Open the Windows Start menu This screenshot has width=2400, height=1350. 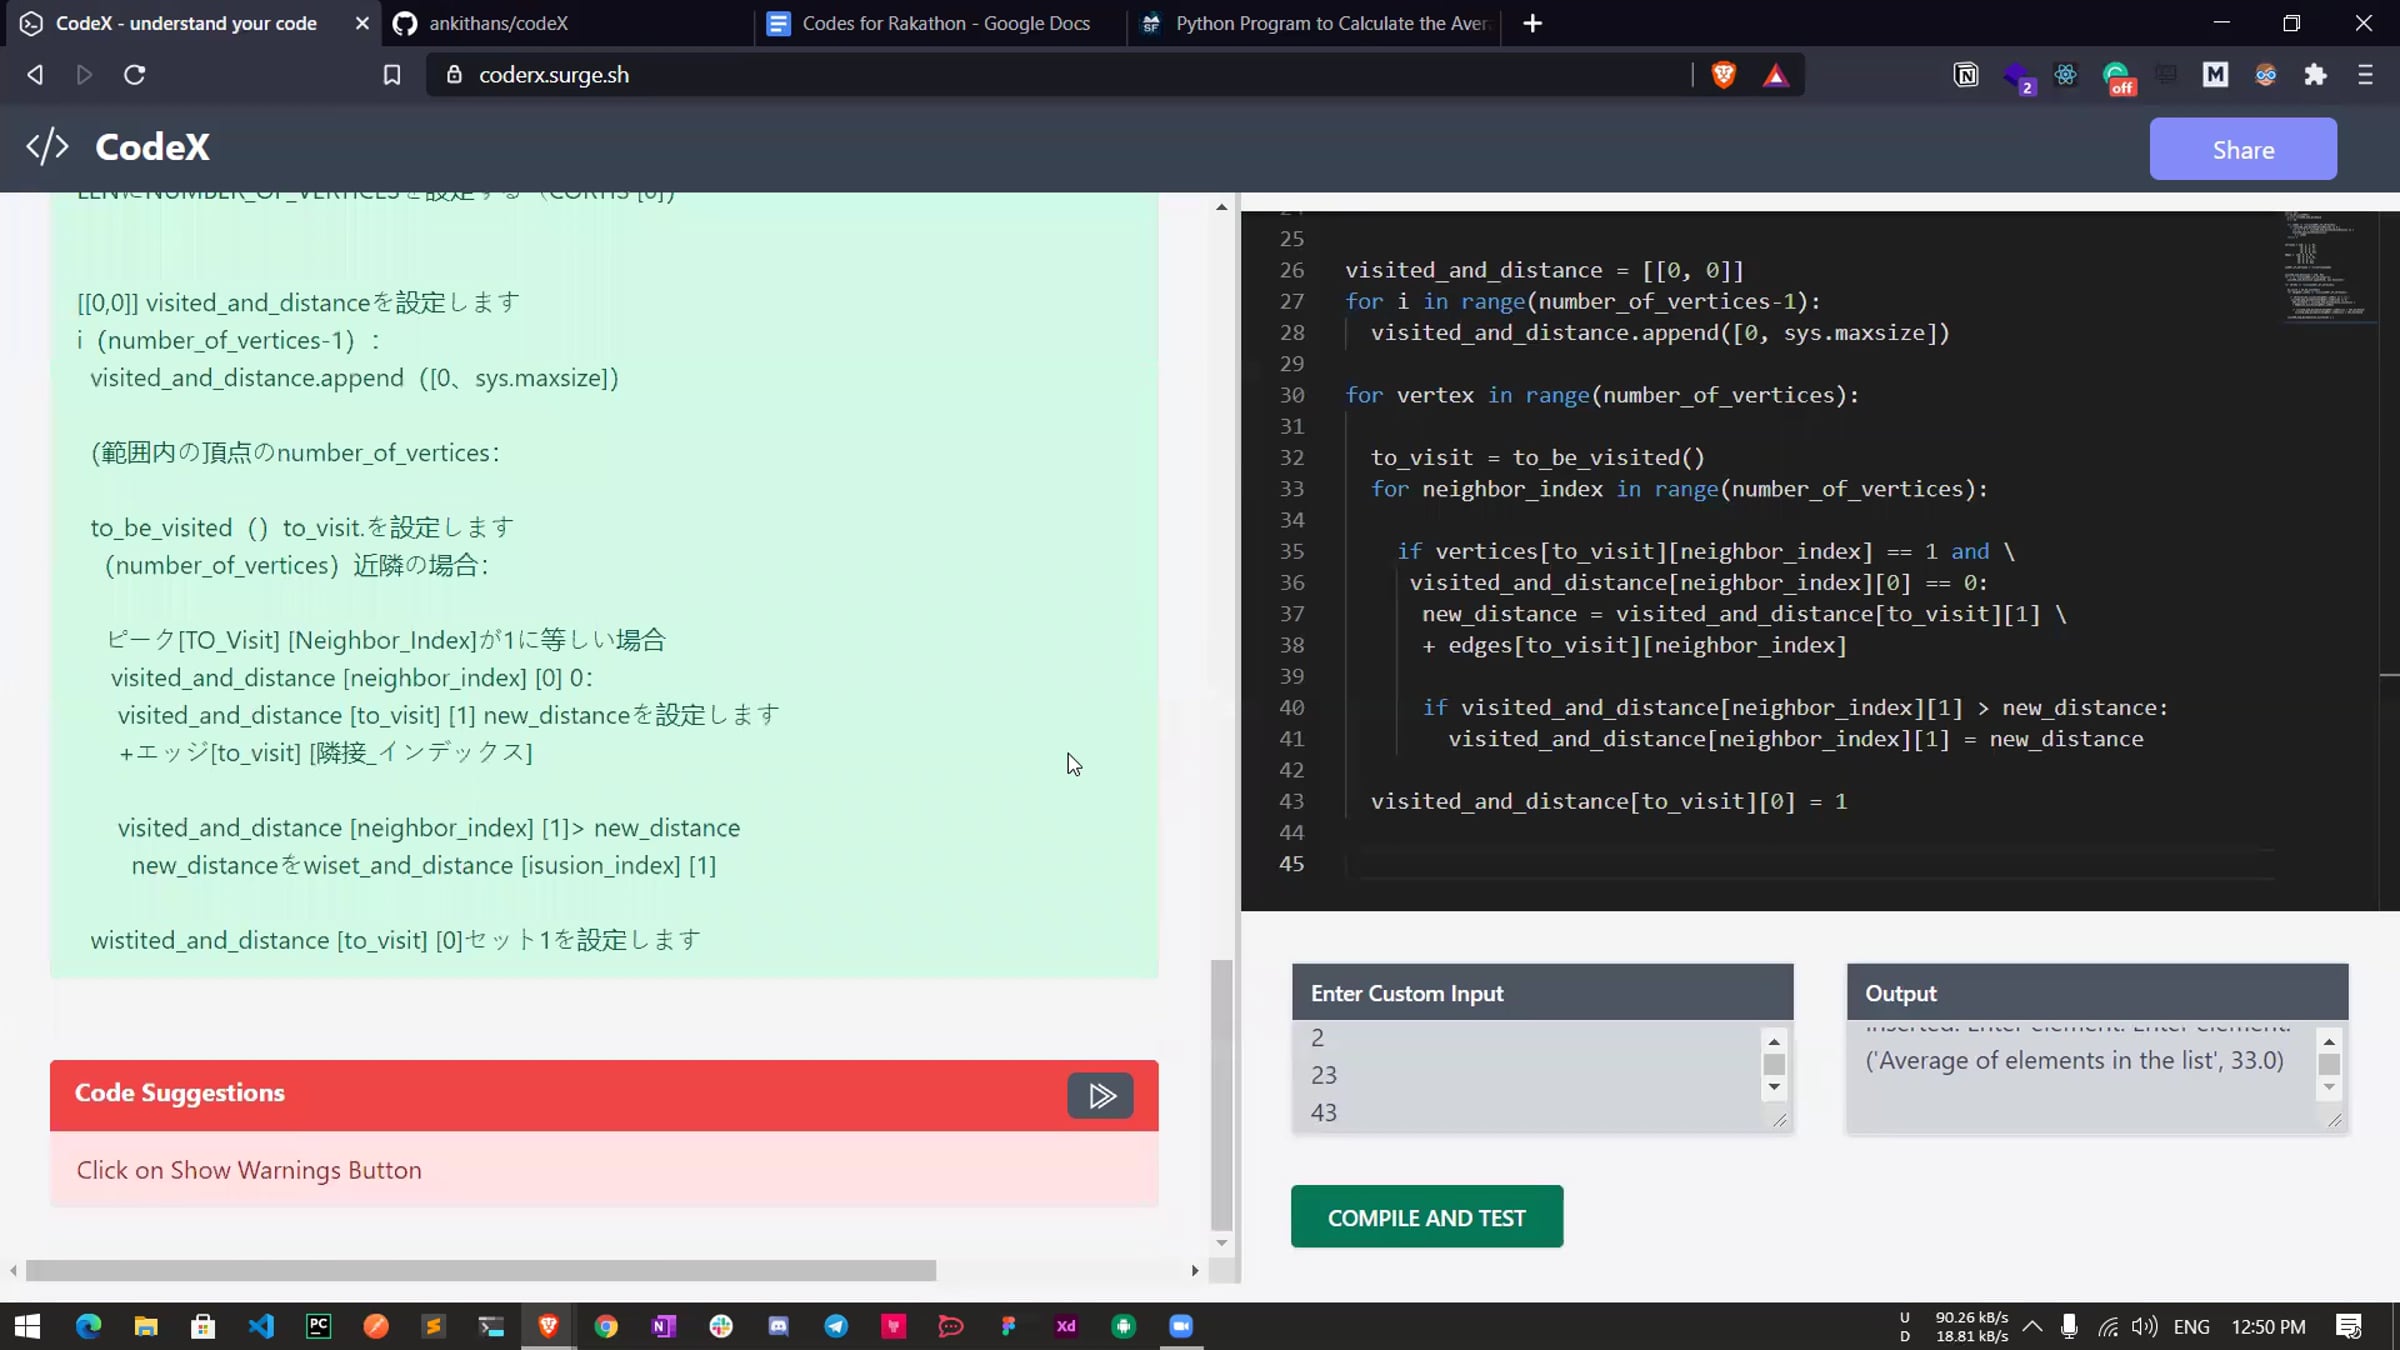pyautogui.click(x=28, y=1326)
